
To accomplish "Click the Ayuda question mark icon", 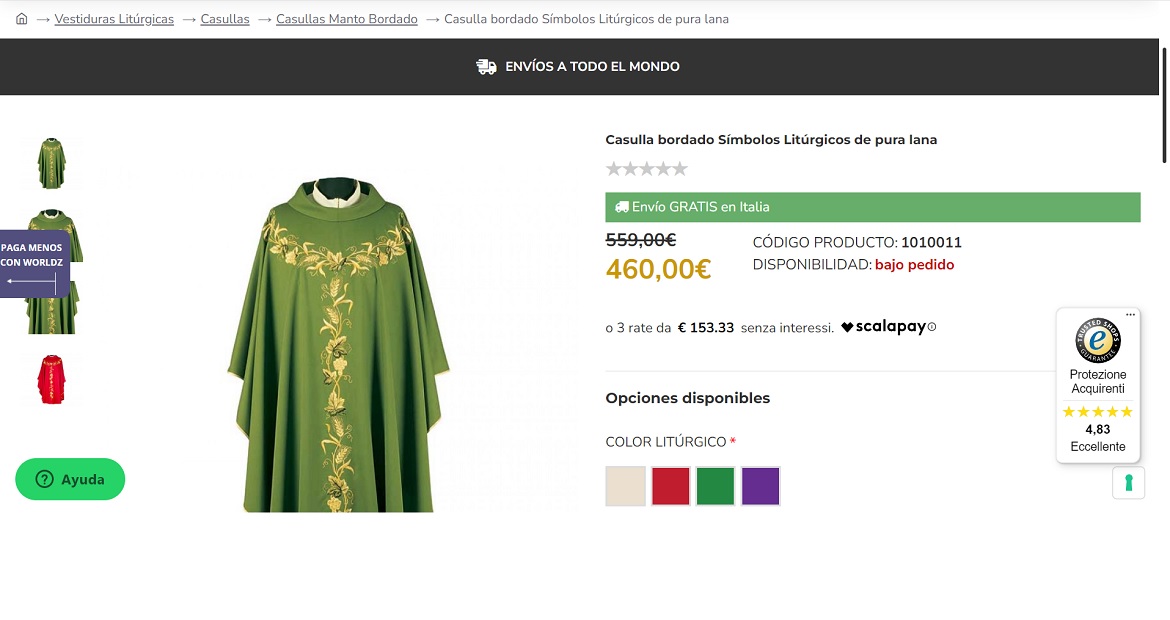I will [x=44, y=479].
